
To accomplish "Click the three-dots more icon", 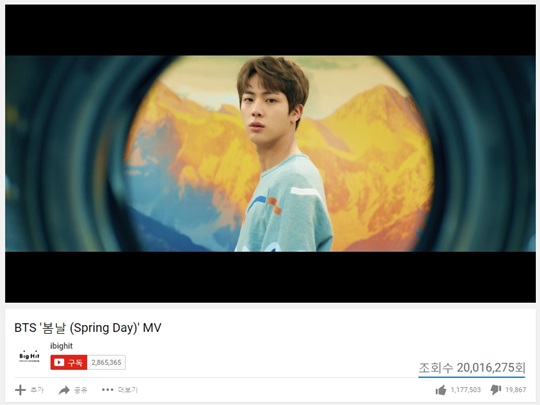I will 107,390.
